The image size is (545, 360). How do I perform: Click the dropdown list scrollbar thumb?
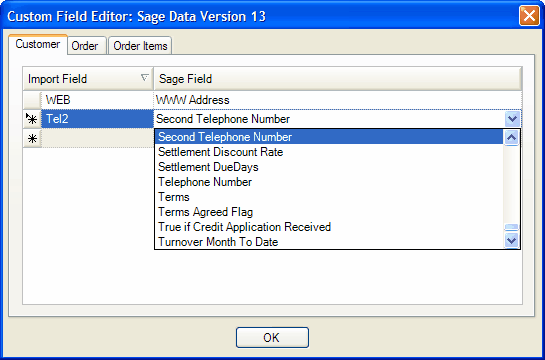[x=512, y=228]
